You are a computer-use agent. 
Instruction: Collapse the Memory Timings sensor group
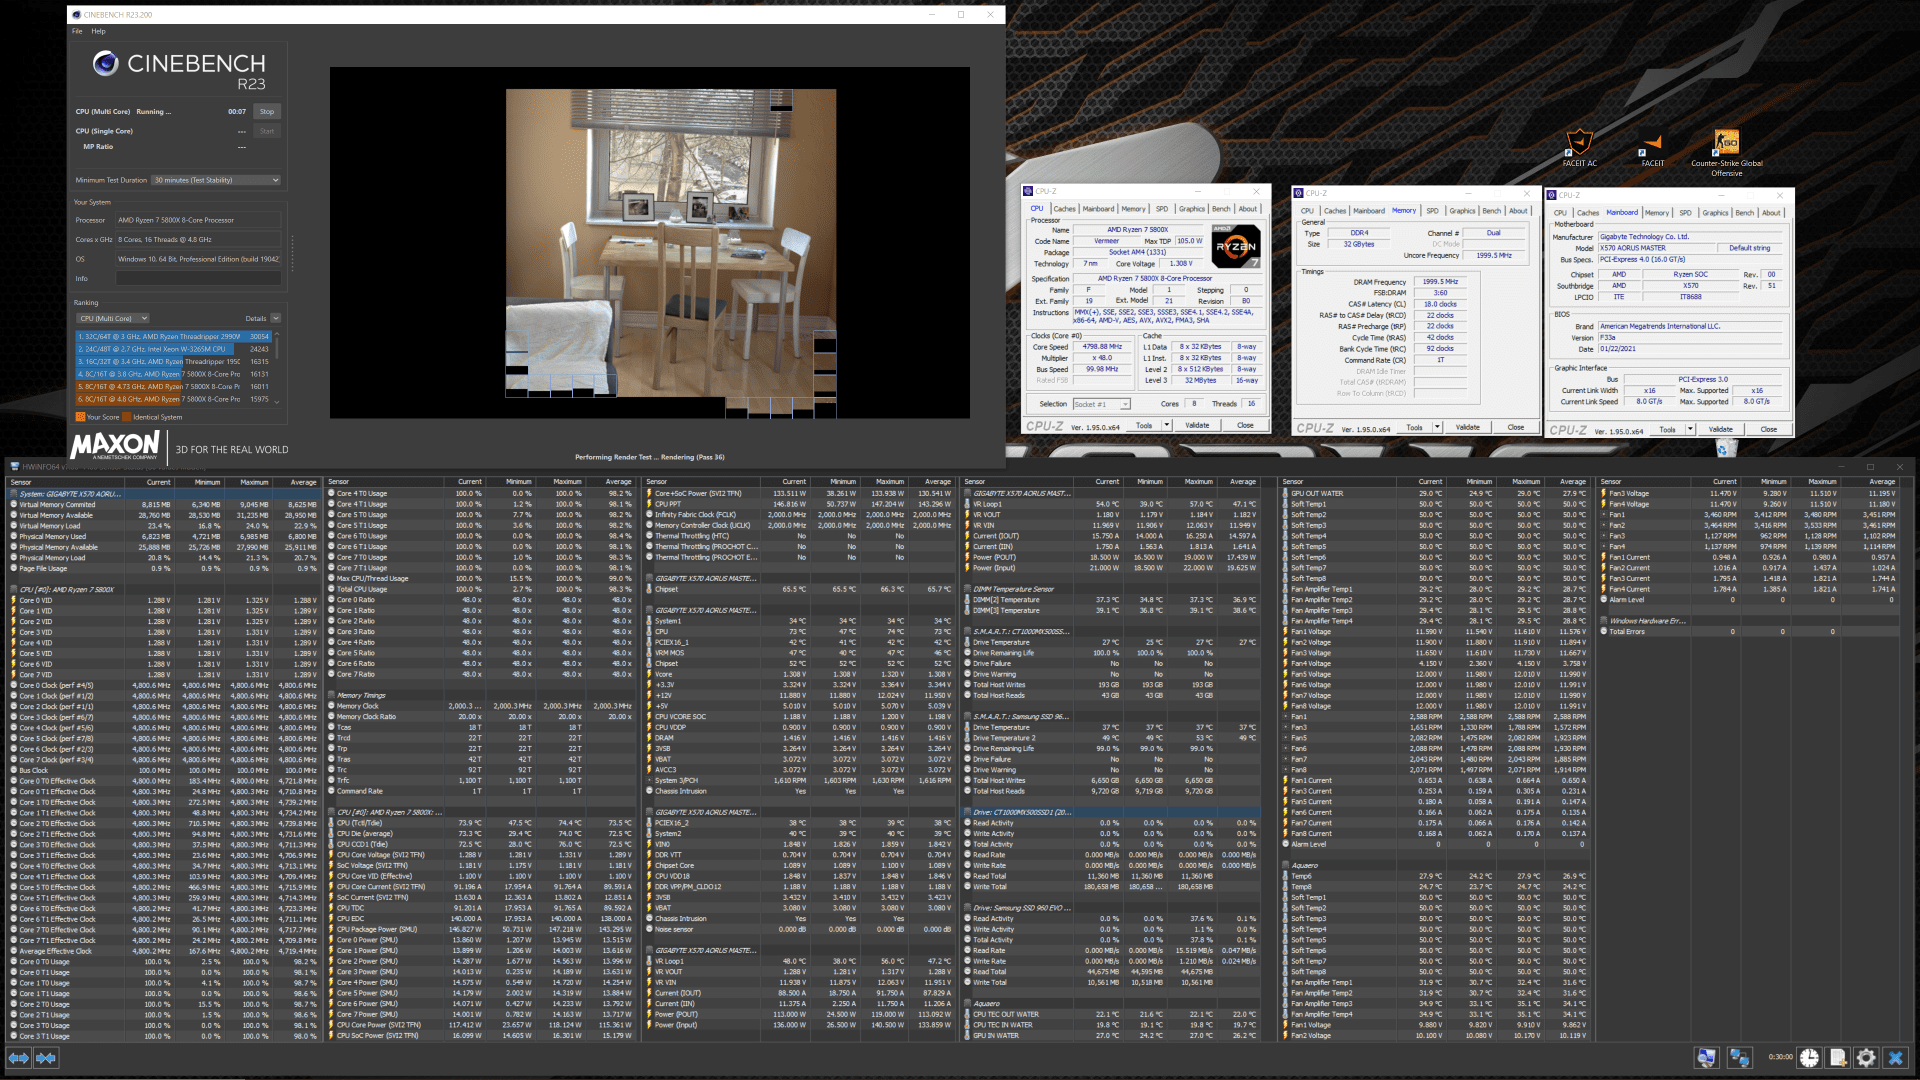pyautogui.click(x=361, y=696)
